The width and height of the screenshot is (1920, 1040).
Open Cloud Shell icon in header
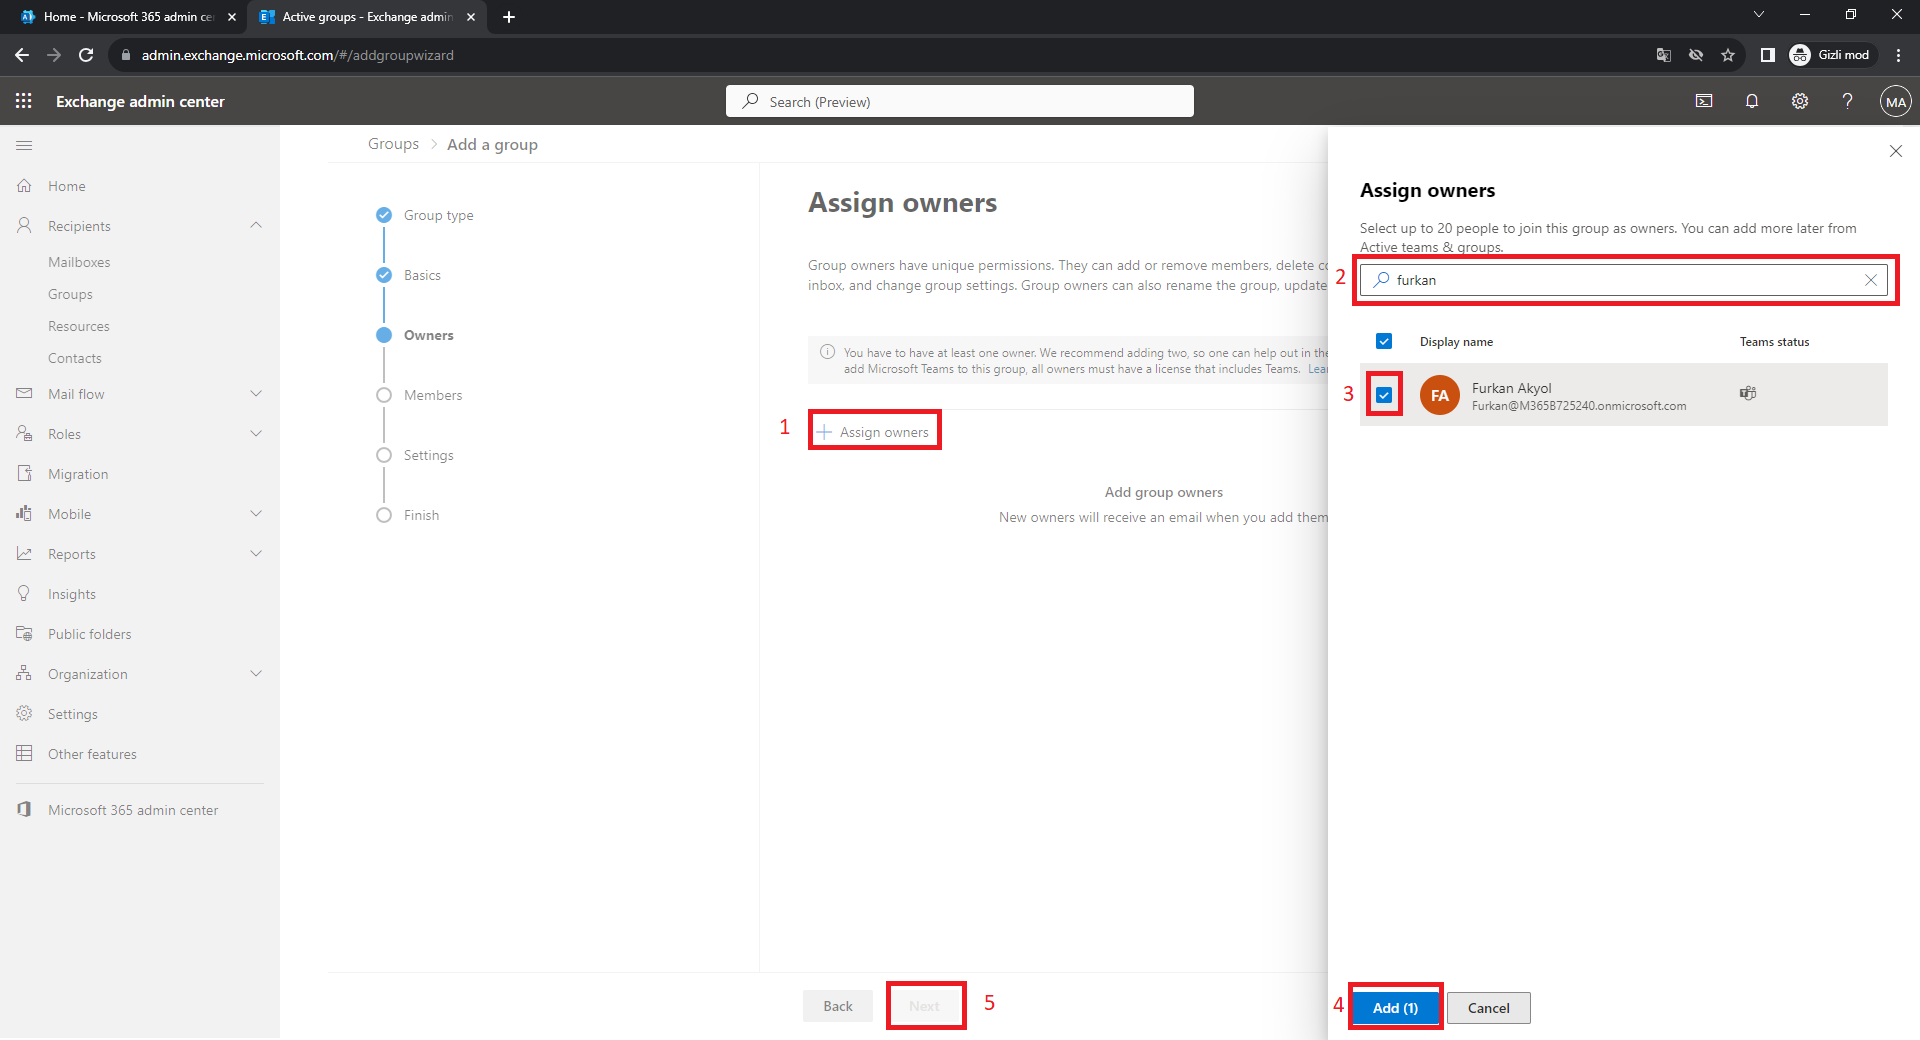point(1704,101)
